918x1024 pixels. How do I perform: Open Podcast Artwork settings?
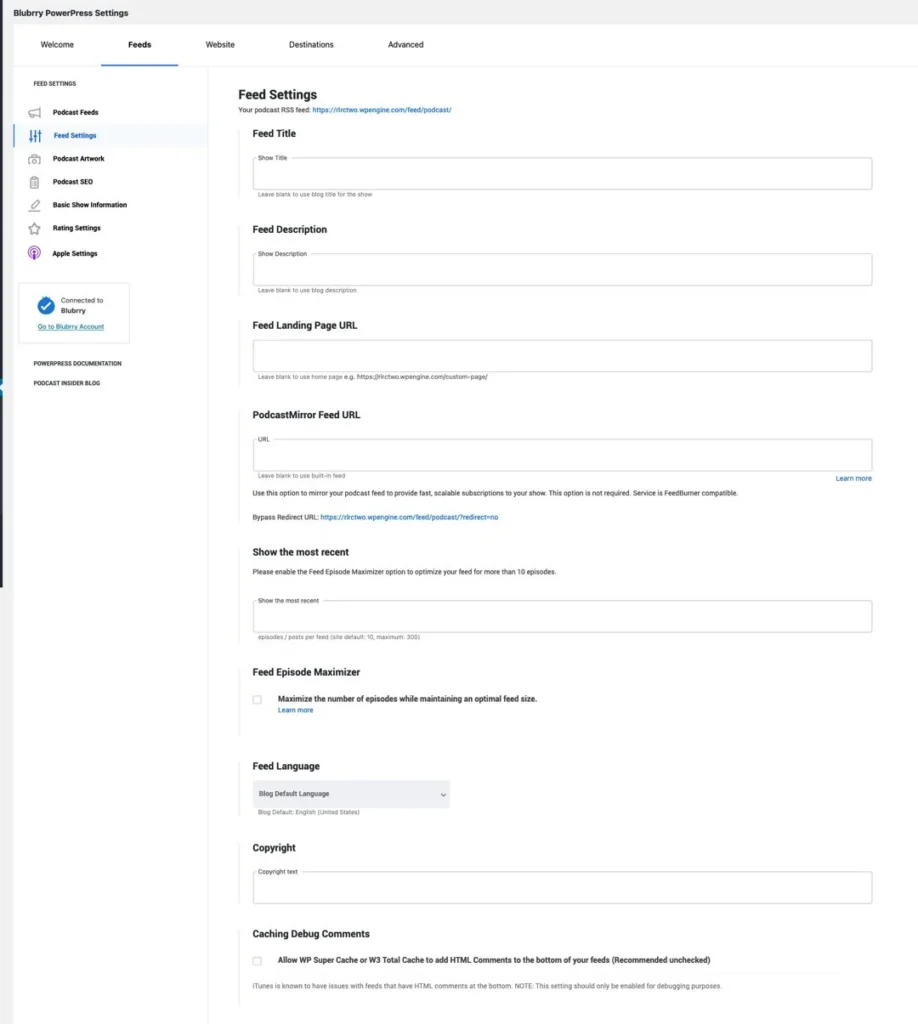pos(78,159)
